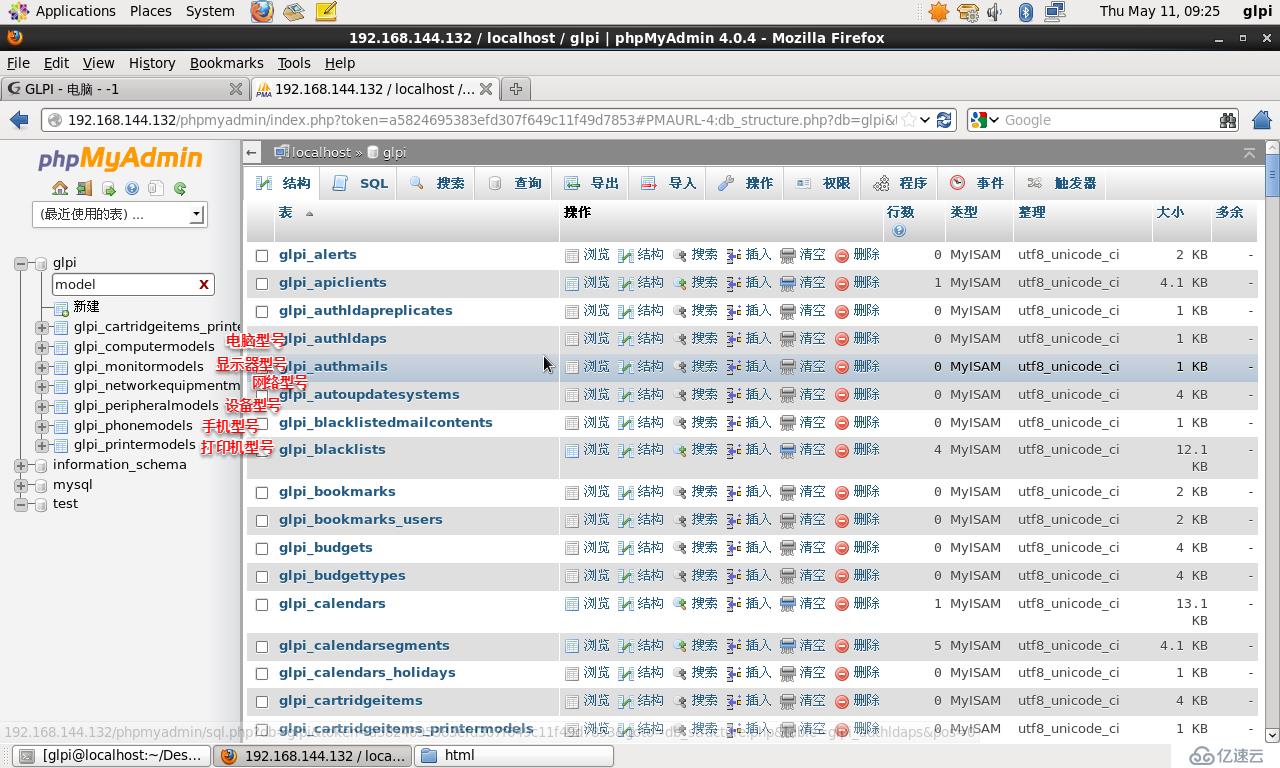Viewport: 1280px width, 768px height.
Task: Open the recently used tables dropdown
Action: click(x=120, y=214)
